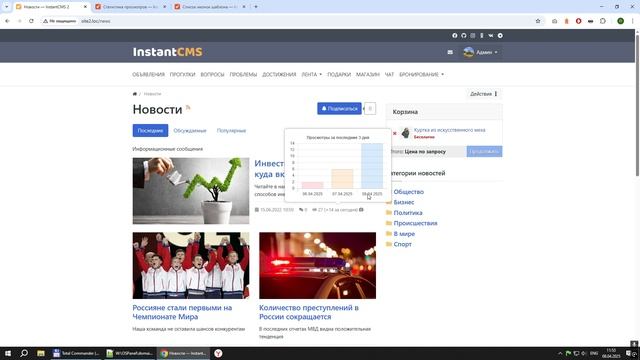The height and width of the screenshot is (360, 640).
Task: Open МАГАЗИН menu item
Action: [368, 74]
